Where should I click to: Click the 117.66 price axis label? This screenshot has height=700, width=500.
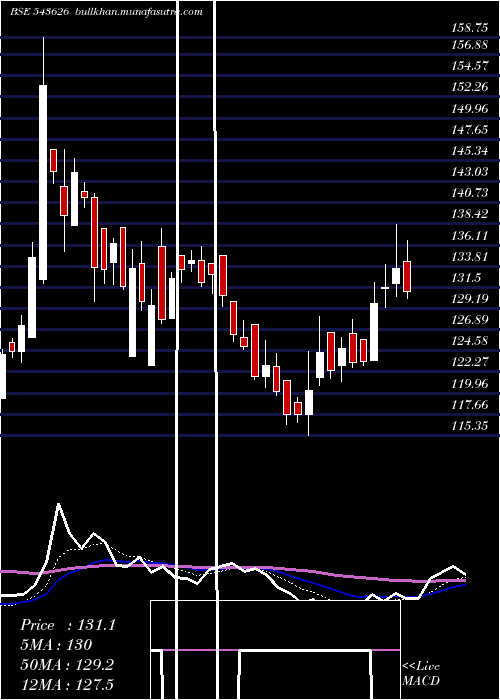(x=469, y=405)
